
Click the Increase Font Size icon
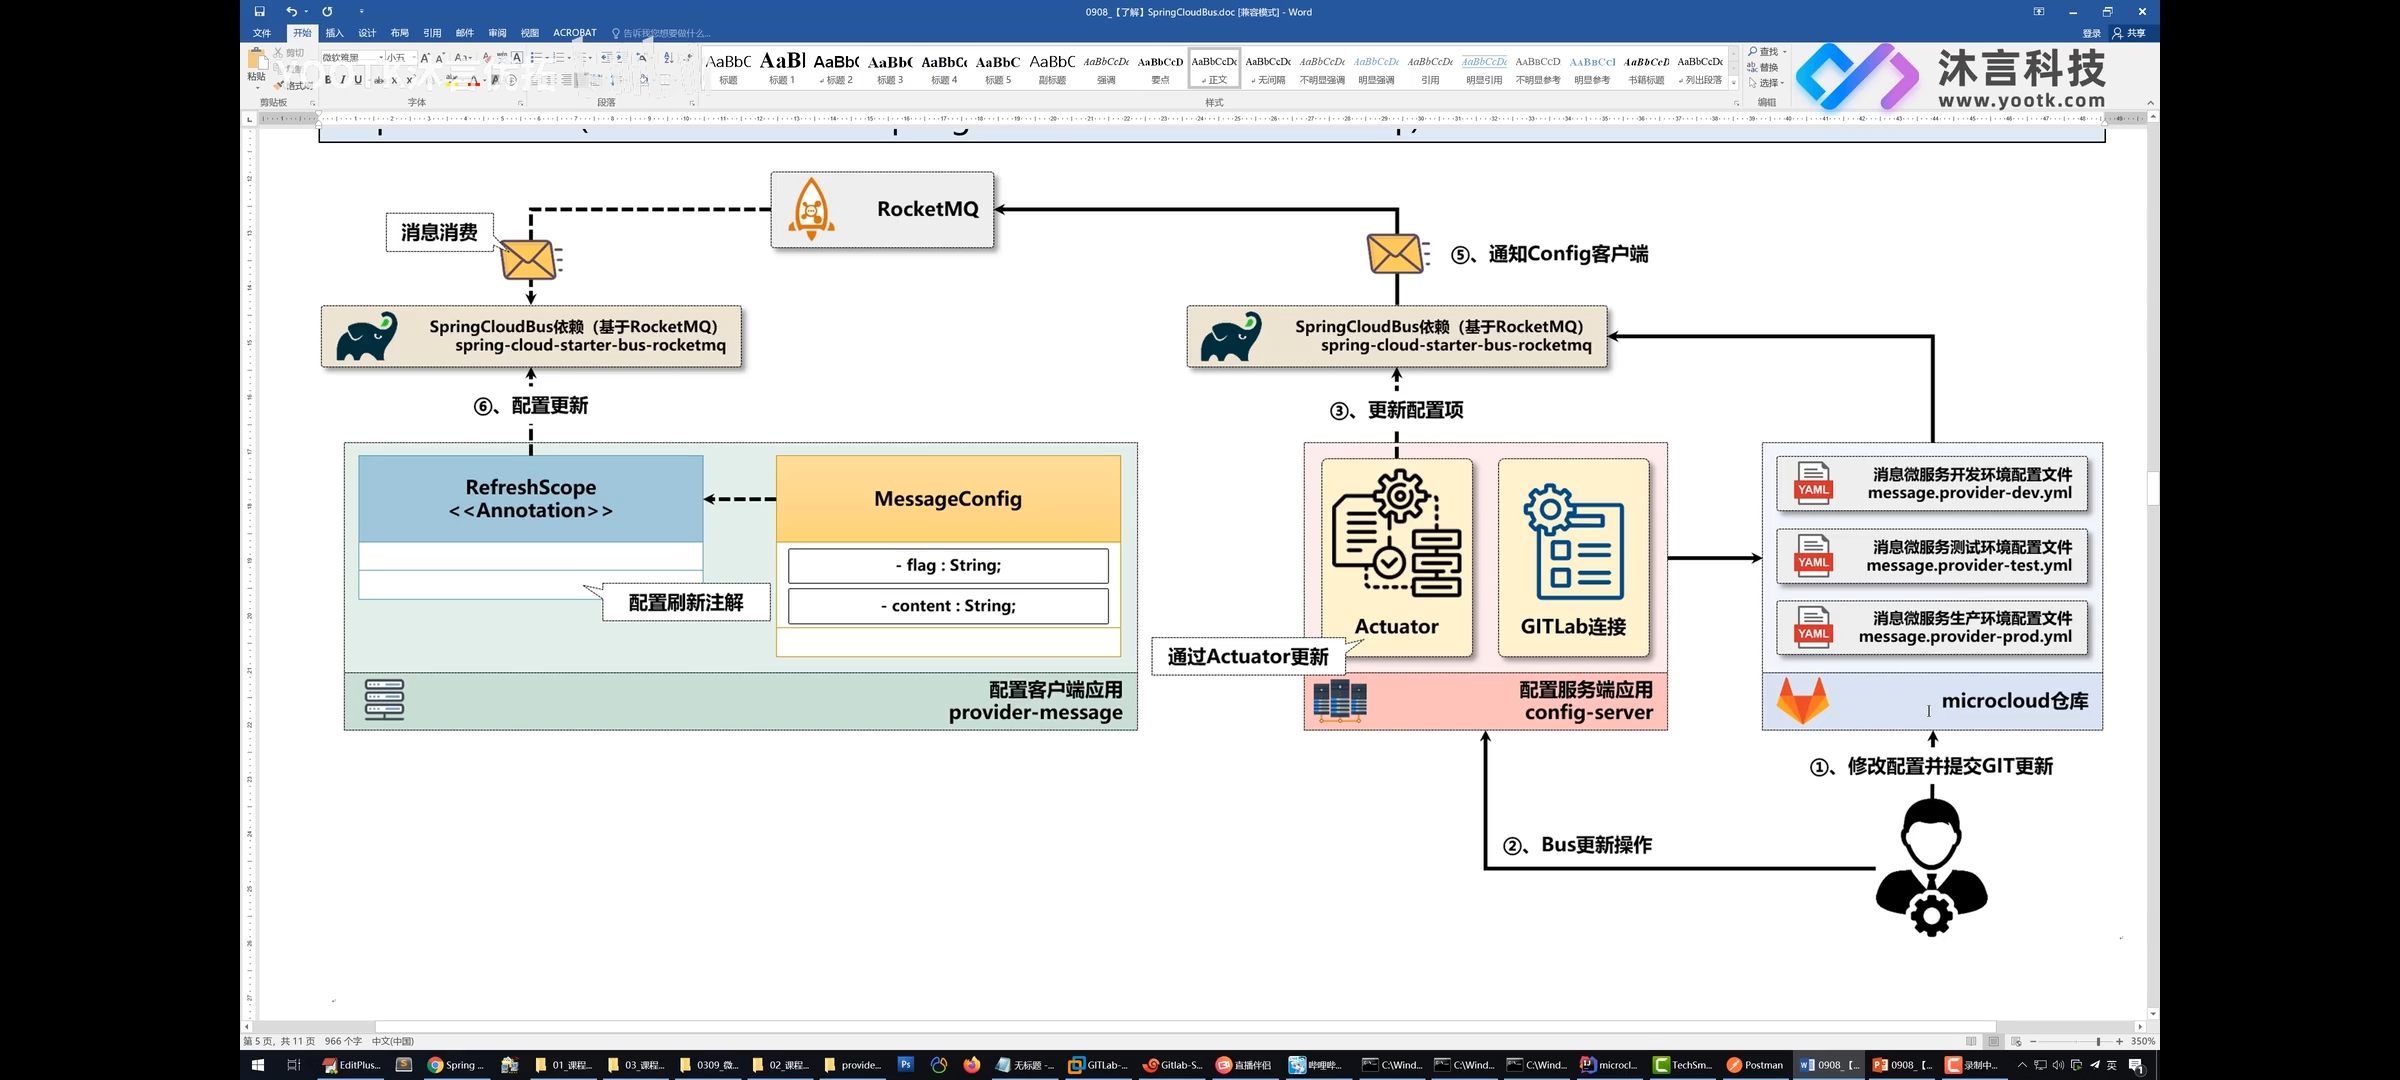425,57
